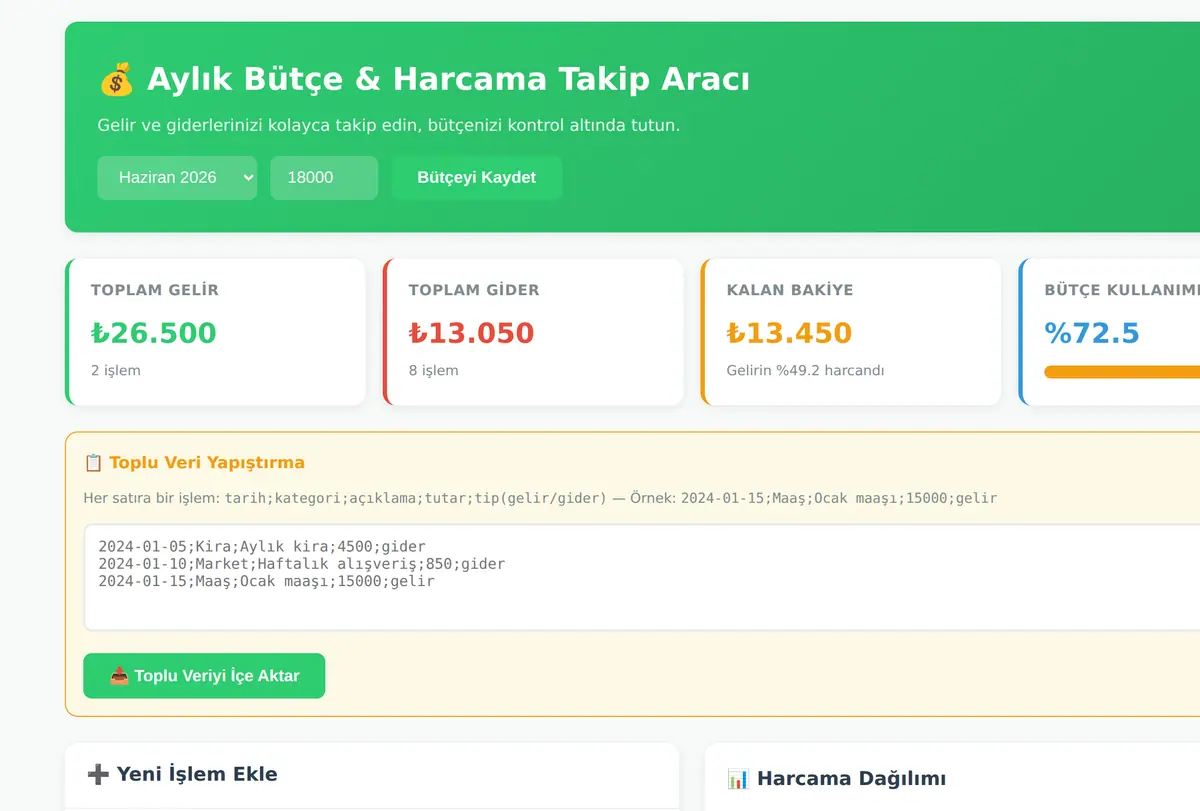Click the plus icon beside Yeni İşlem Ekle
This screenshot has width=1200, height=811.
pos(98,774)
